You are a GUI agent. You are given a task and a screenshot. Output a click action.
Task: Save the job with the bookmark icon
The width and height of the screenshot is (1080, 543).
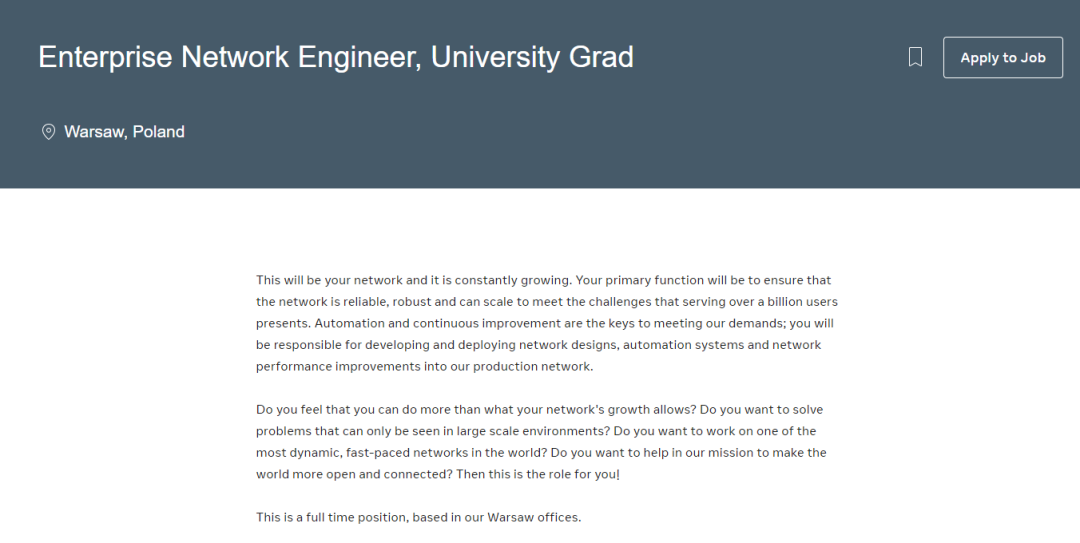(x=915, y=57)
